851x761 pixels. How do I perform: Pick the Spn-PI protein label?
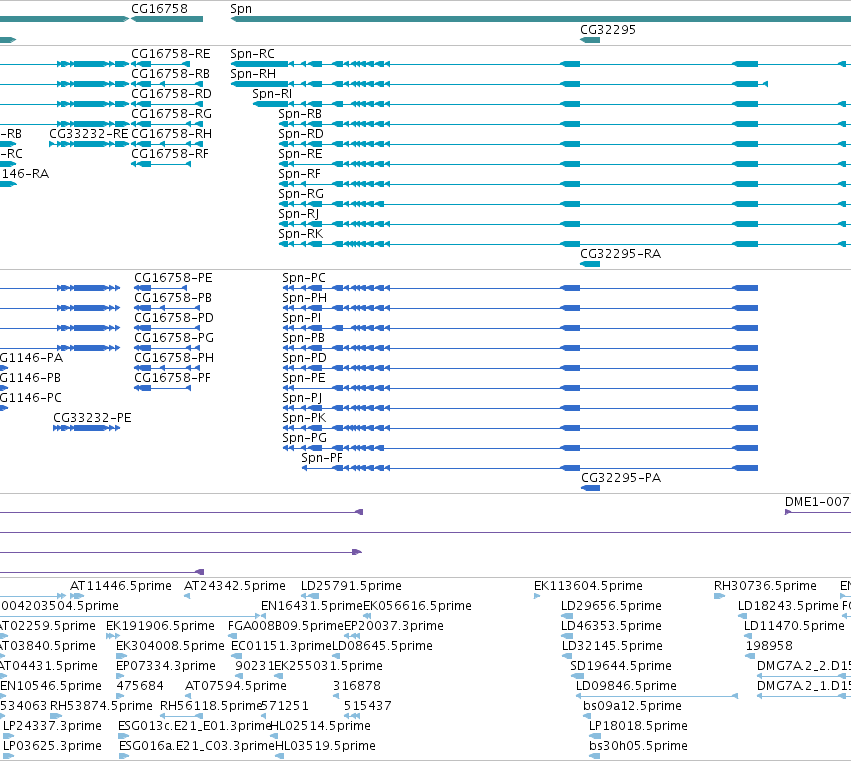(x=302, y=318)
